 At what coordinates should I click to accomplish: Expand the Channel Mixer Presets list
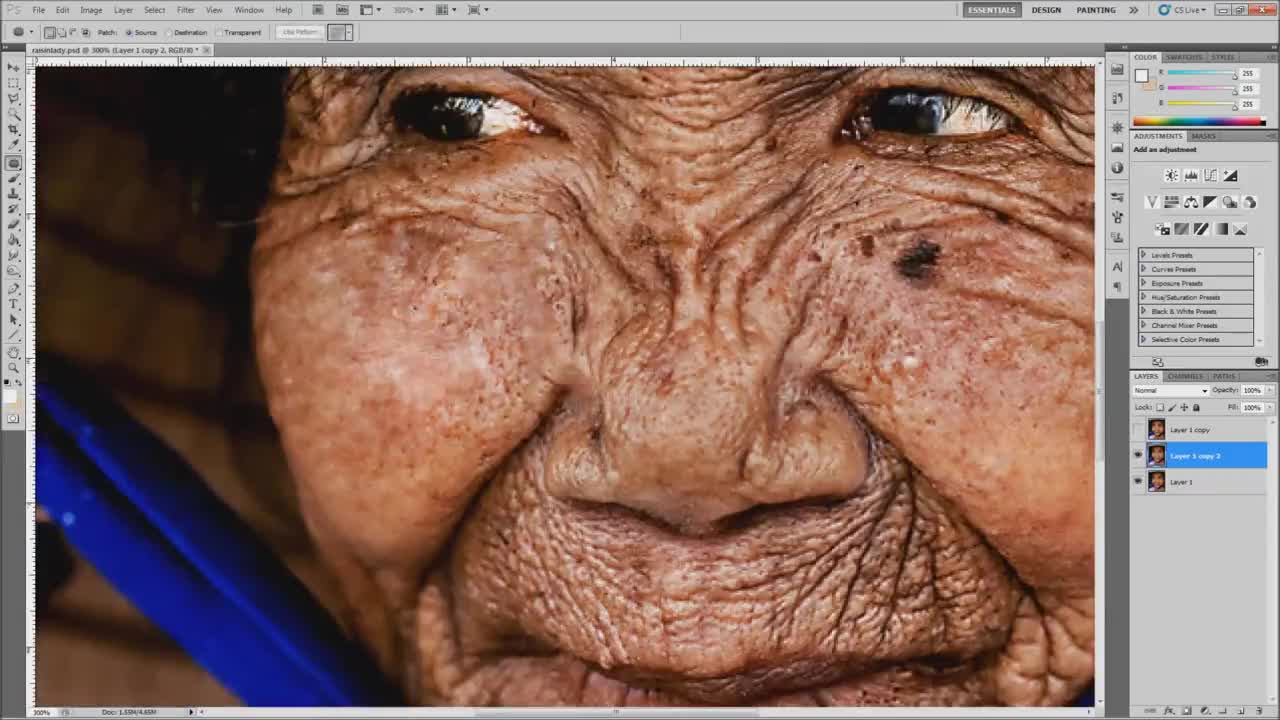1143,325
